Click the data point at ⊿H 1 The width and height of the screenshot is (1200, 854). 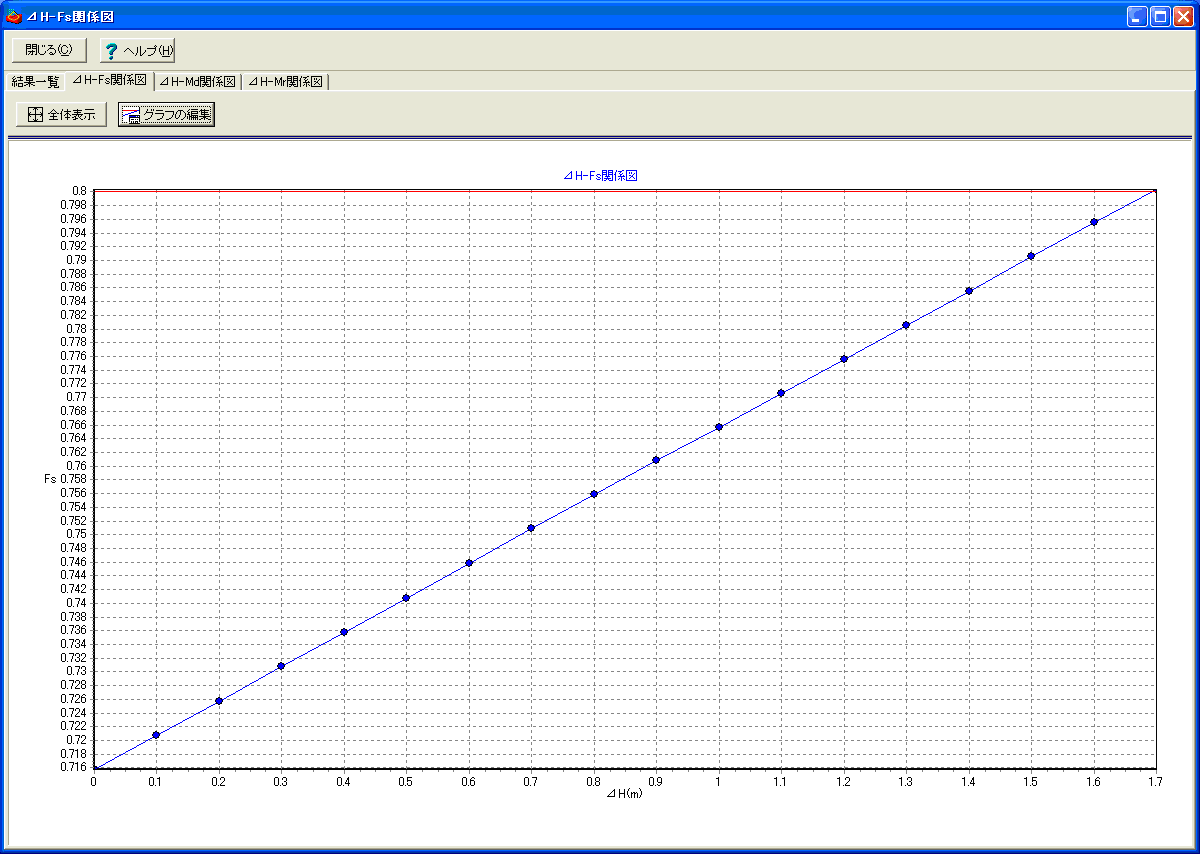tap(719, 427)
